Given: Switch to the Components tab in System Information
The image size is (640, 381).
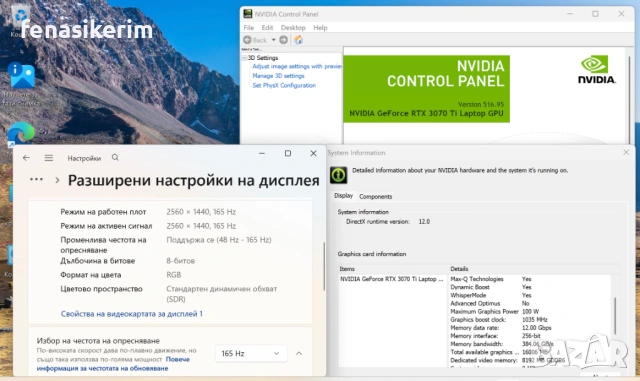Looking at the screenshot, I should click(x=376, y=196).
